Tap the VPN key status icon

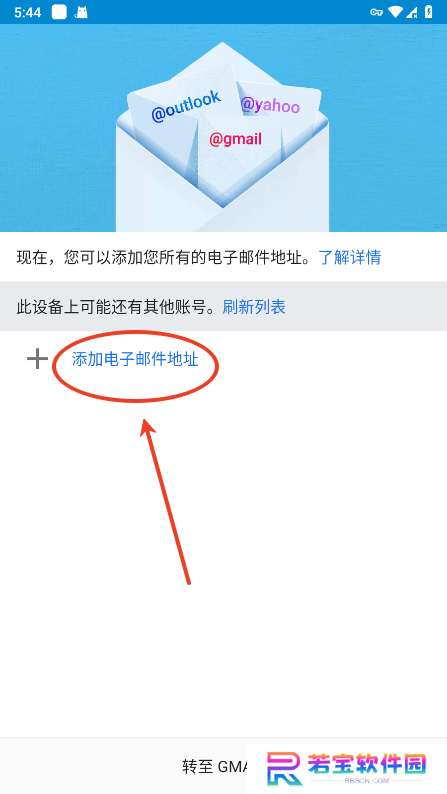point(376,12)
